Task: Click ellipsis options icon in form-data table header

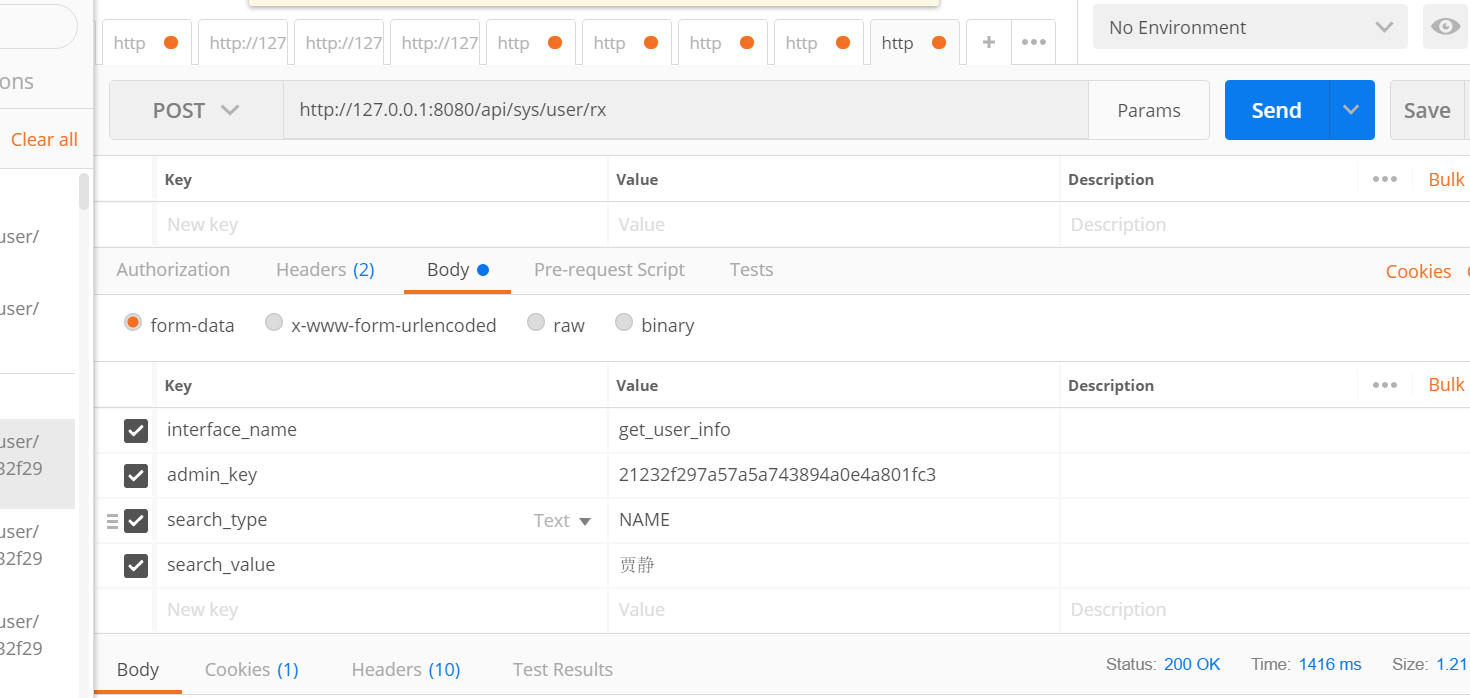Action: tap(1384, 385)
